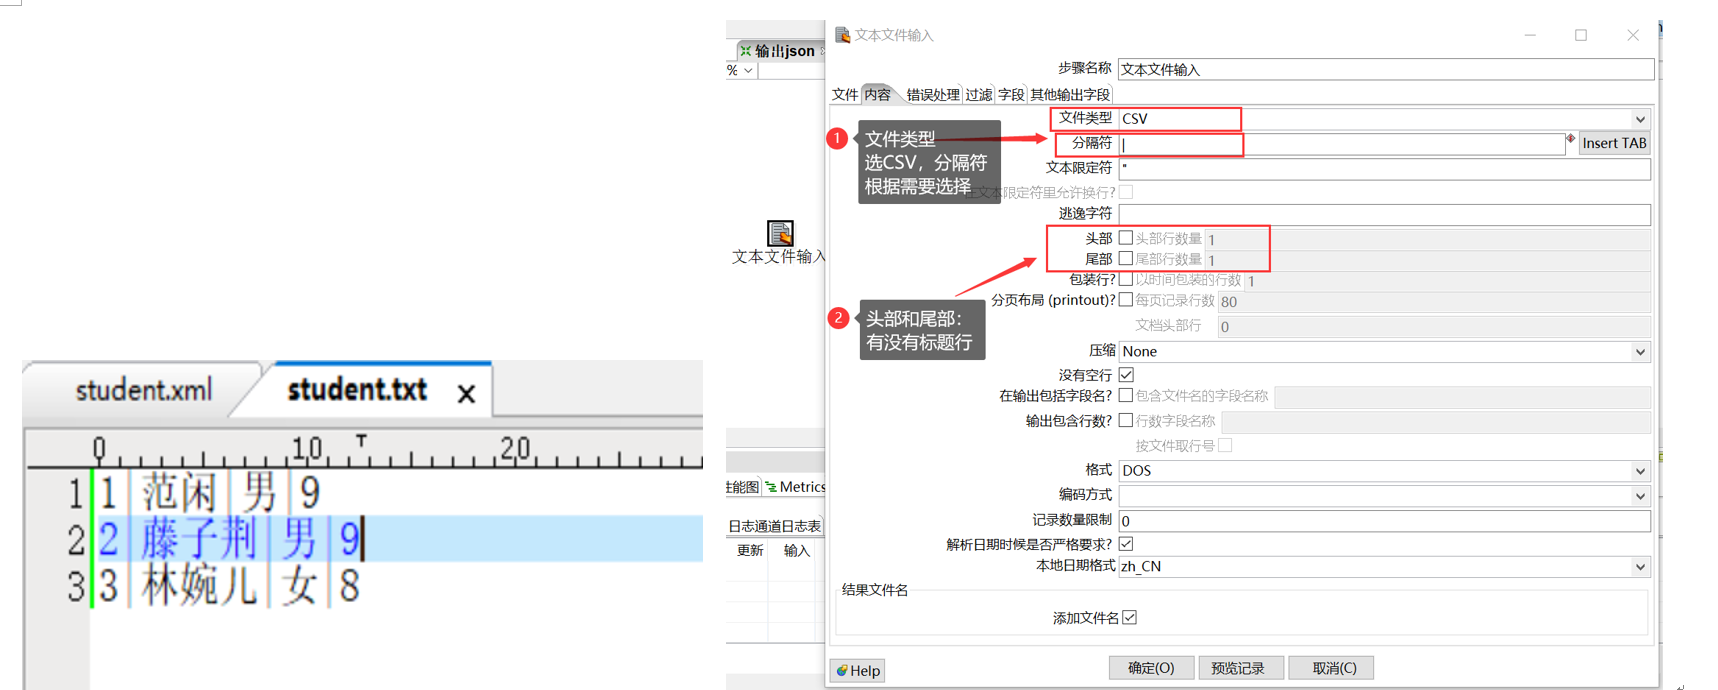Screen dimensions: 1718x690
Task: Toggle the 分页布局 (printout) checkbox
Action: (1126, 300)
